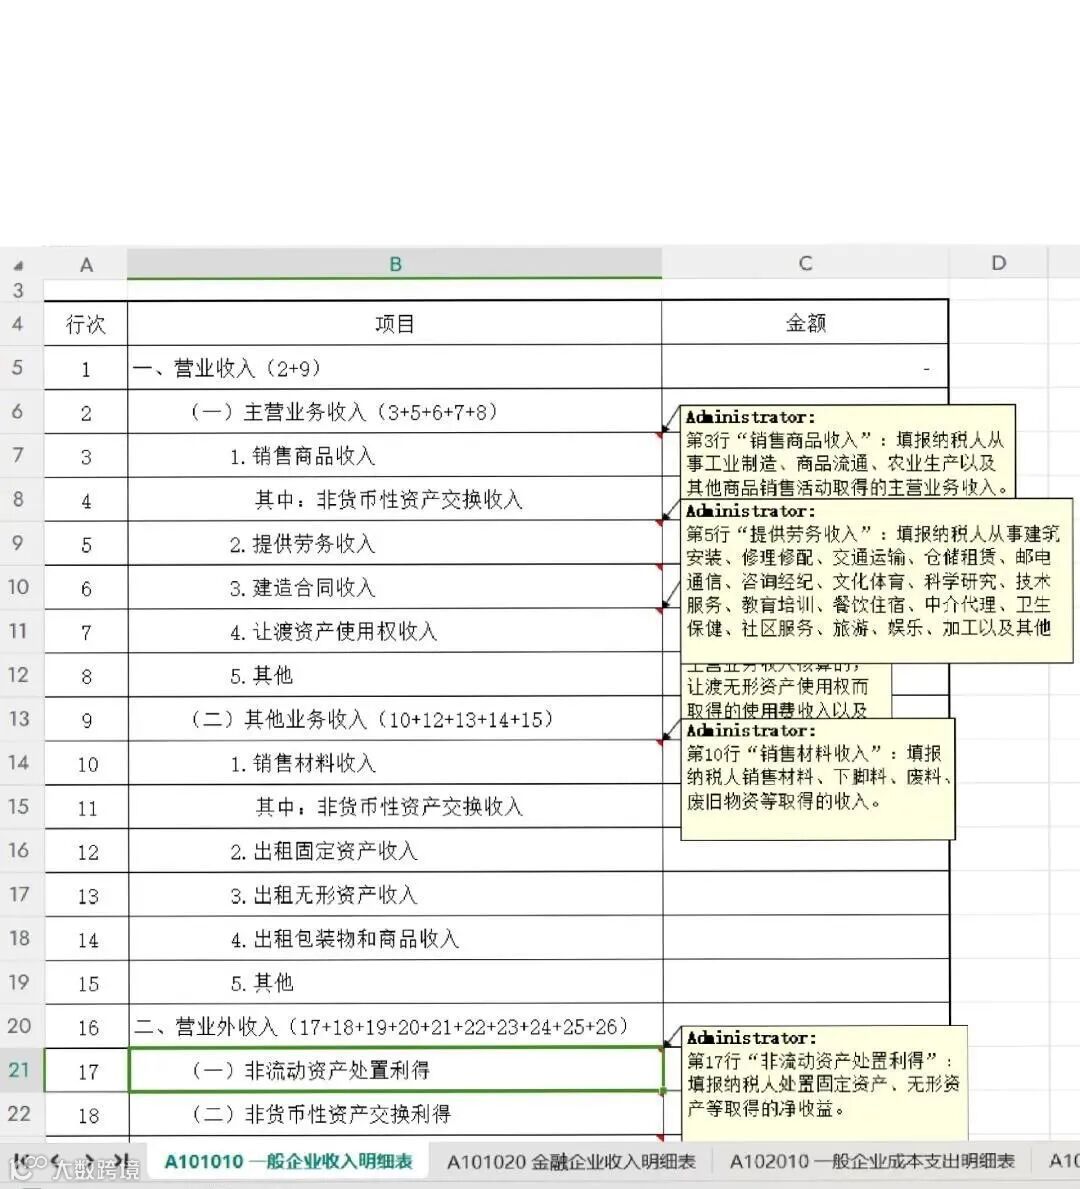Screen dimensions: 1080x1189
Task: Select the cell 二、营业外收入
Action: click(300, 1026)
